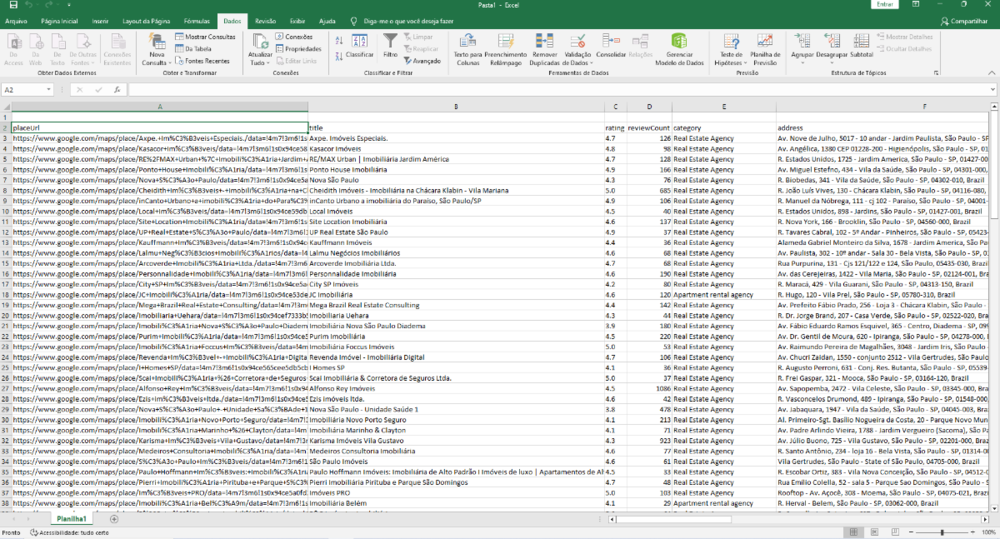Select the placeUrl header cell
Screen dimensions: 1000x539
(x=159, y=128)
